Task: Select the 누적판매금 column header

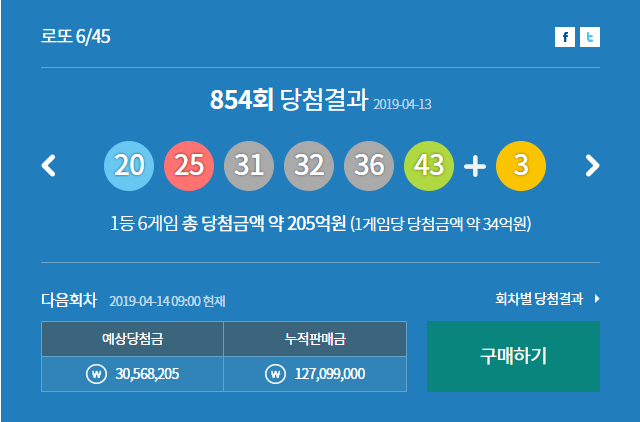Action: 314,339
